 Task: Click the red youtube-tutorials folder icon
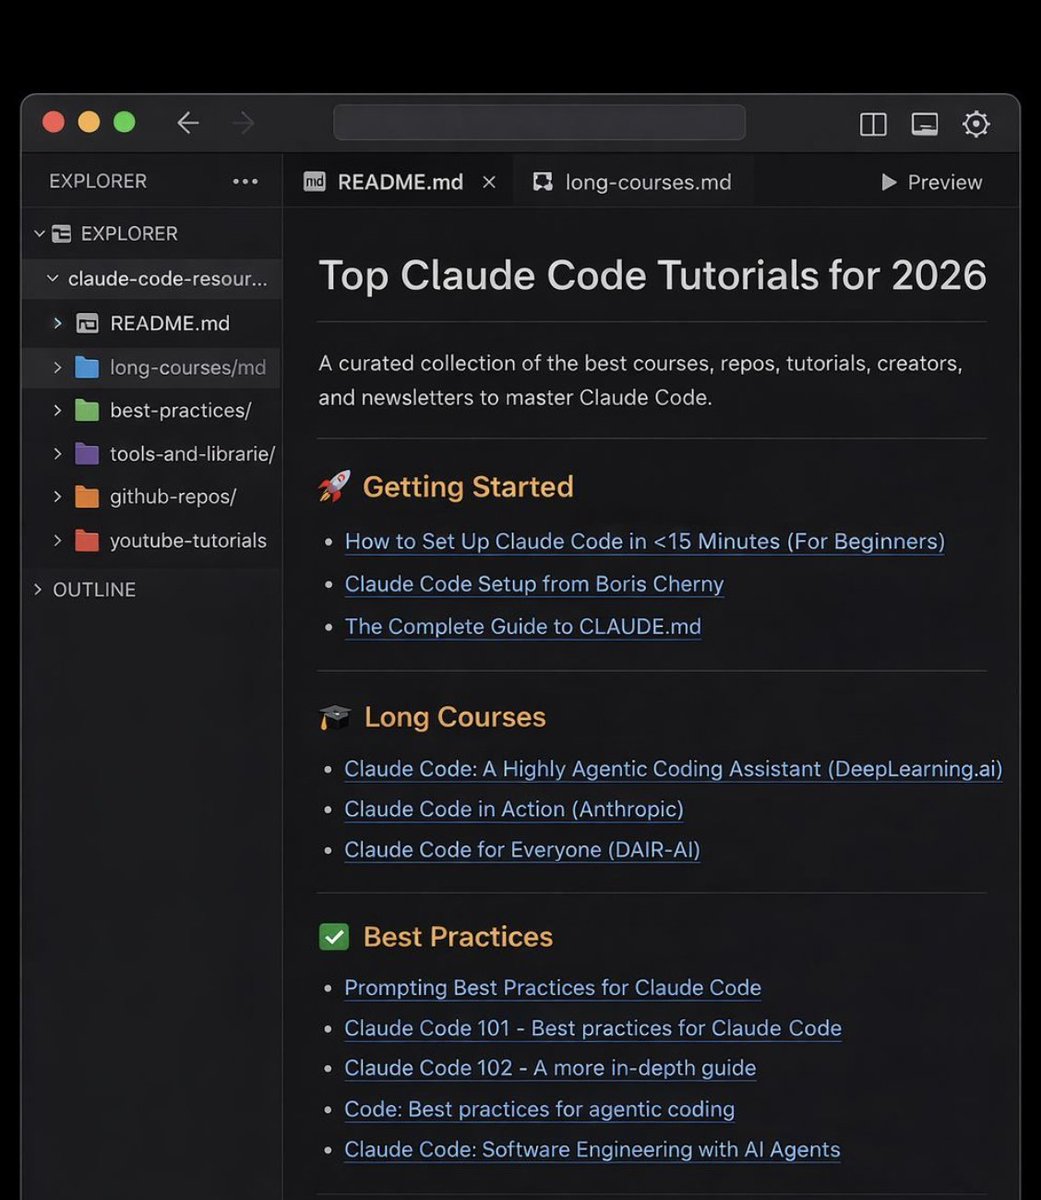[88, 541]
